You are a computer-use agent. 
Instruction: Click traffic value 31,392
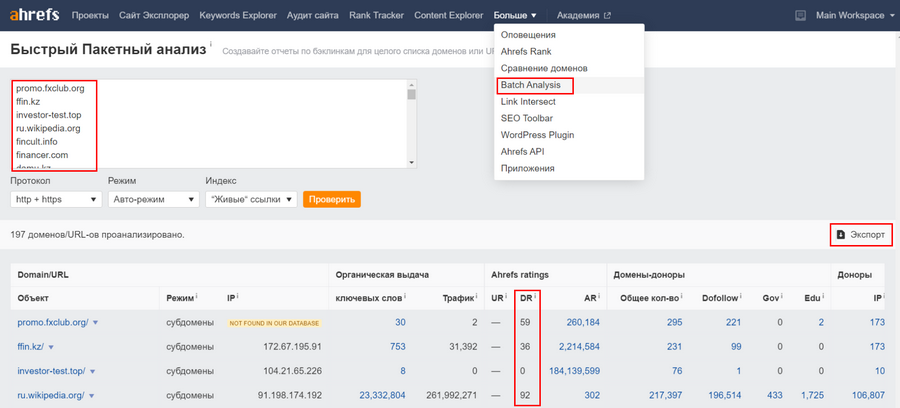tap(464, 347)
